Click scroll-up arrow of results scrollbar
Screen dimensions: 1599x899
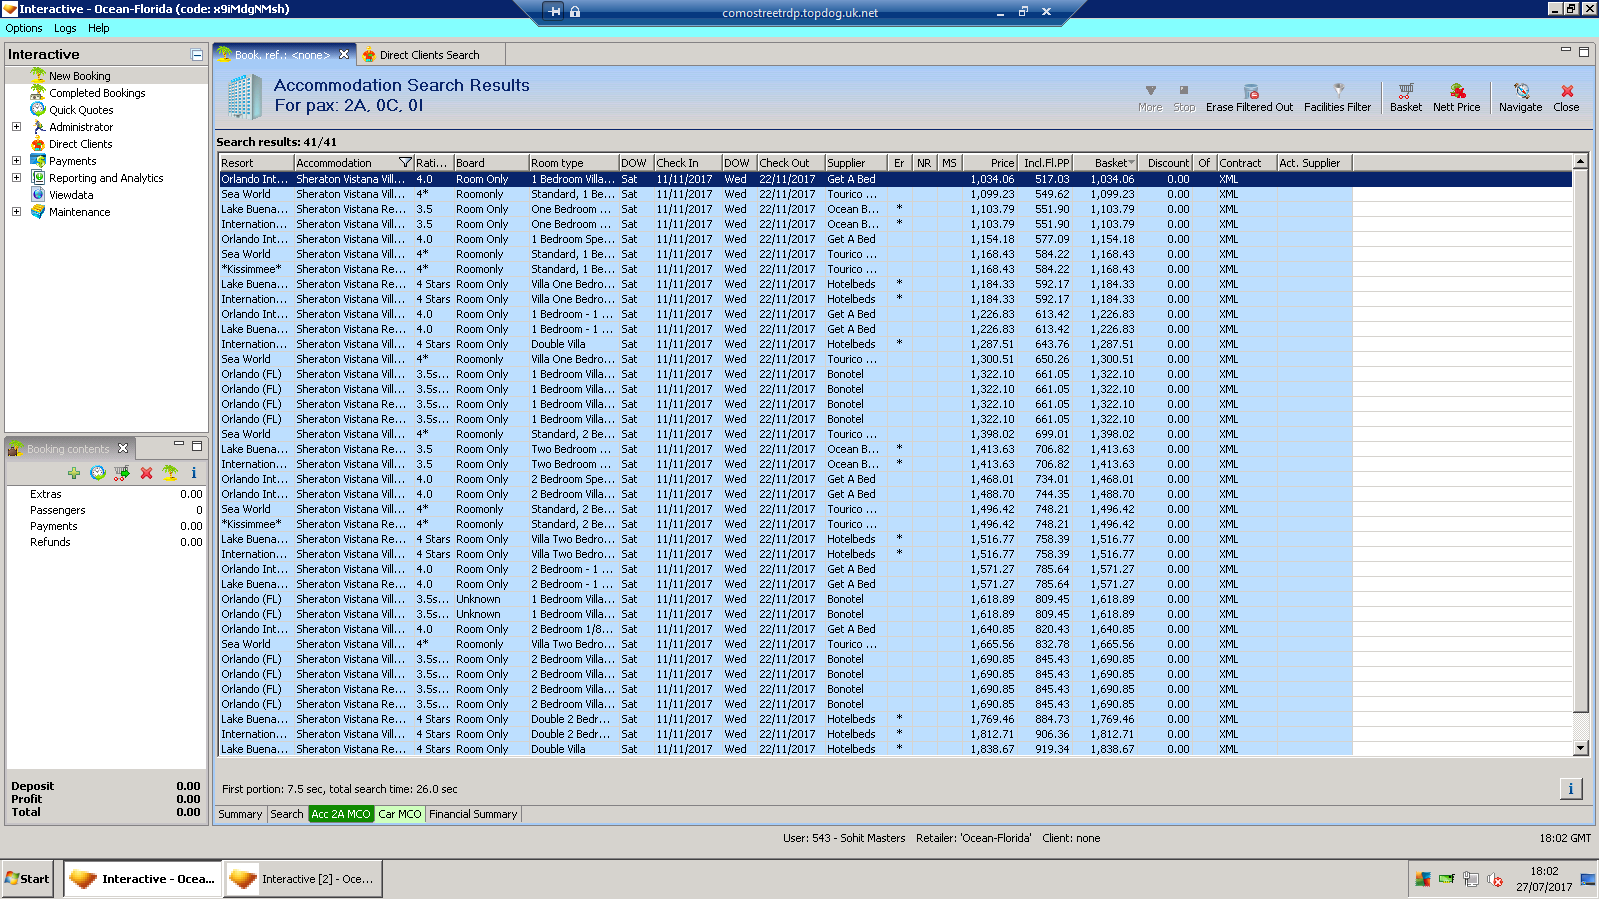tap(1581, 162)
